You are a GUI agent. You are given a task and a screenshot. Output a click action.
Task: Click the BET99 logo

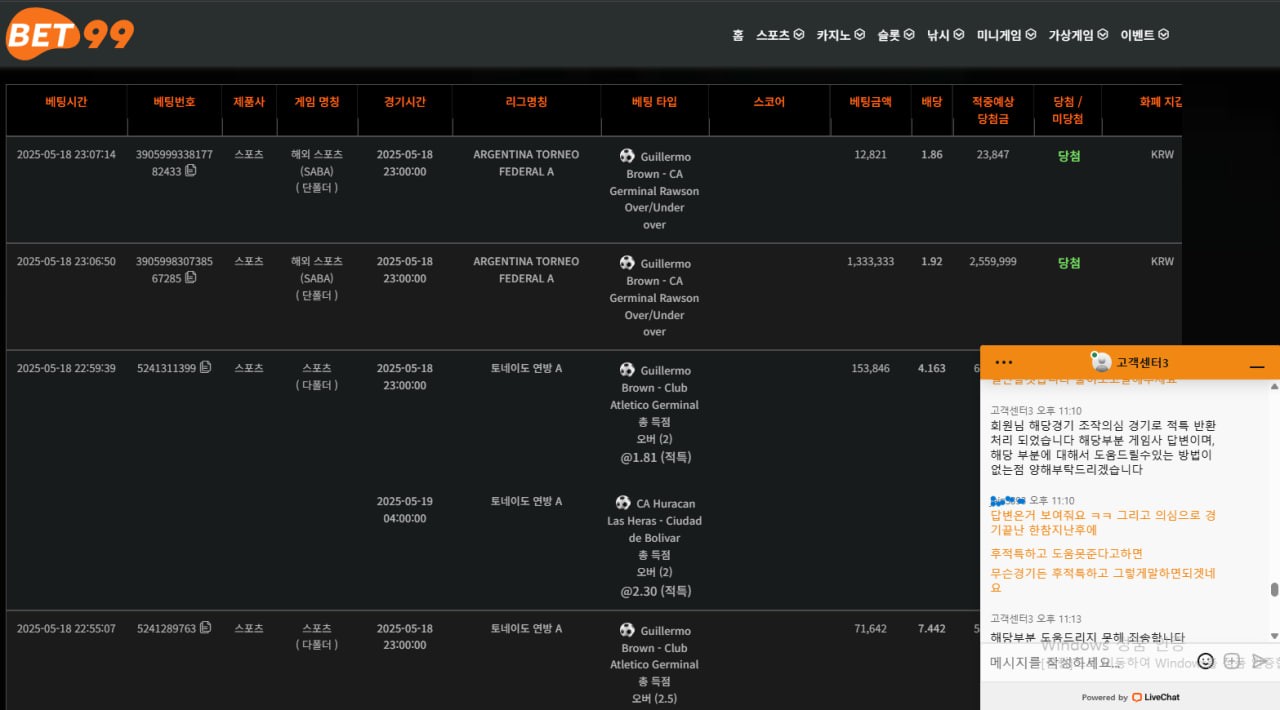[70, 34]
